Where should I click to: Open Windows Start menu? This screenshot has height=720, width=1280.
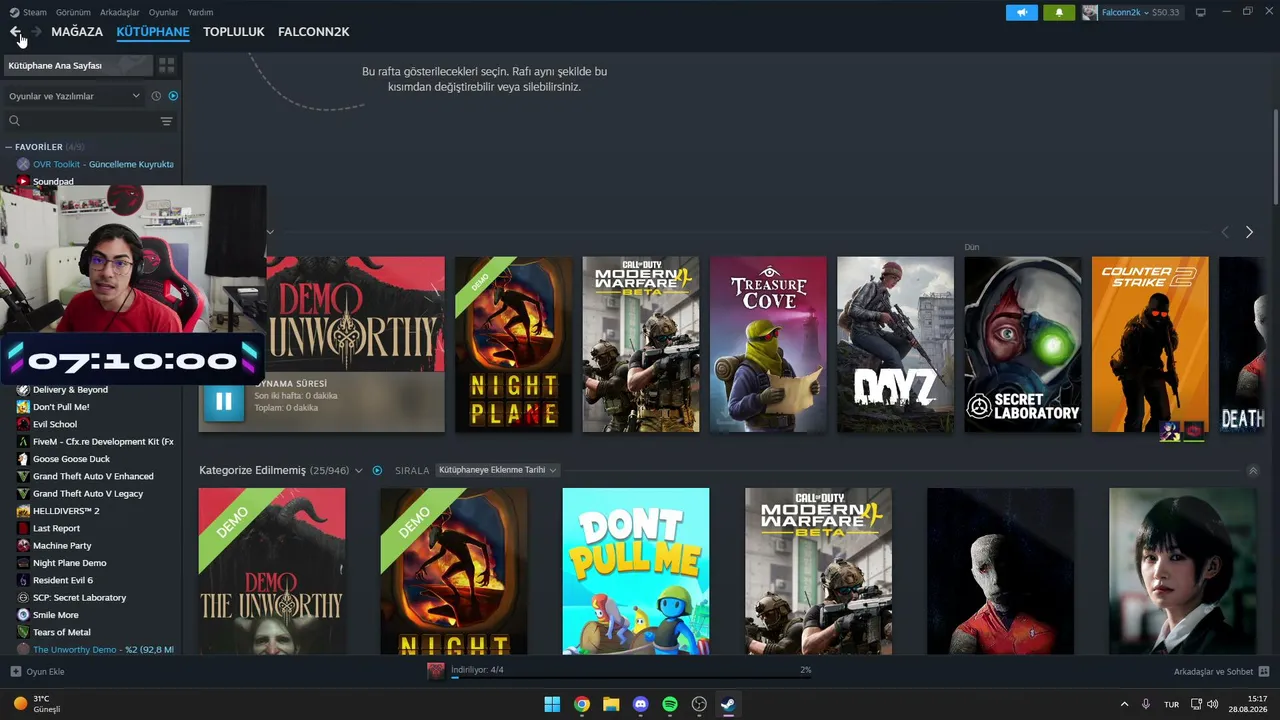(552, 704)
